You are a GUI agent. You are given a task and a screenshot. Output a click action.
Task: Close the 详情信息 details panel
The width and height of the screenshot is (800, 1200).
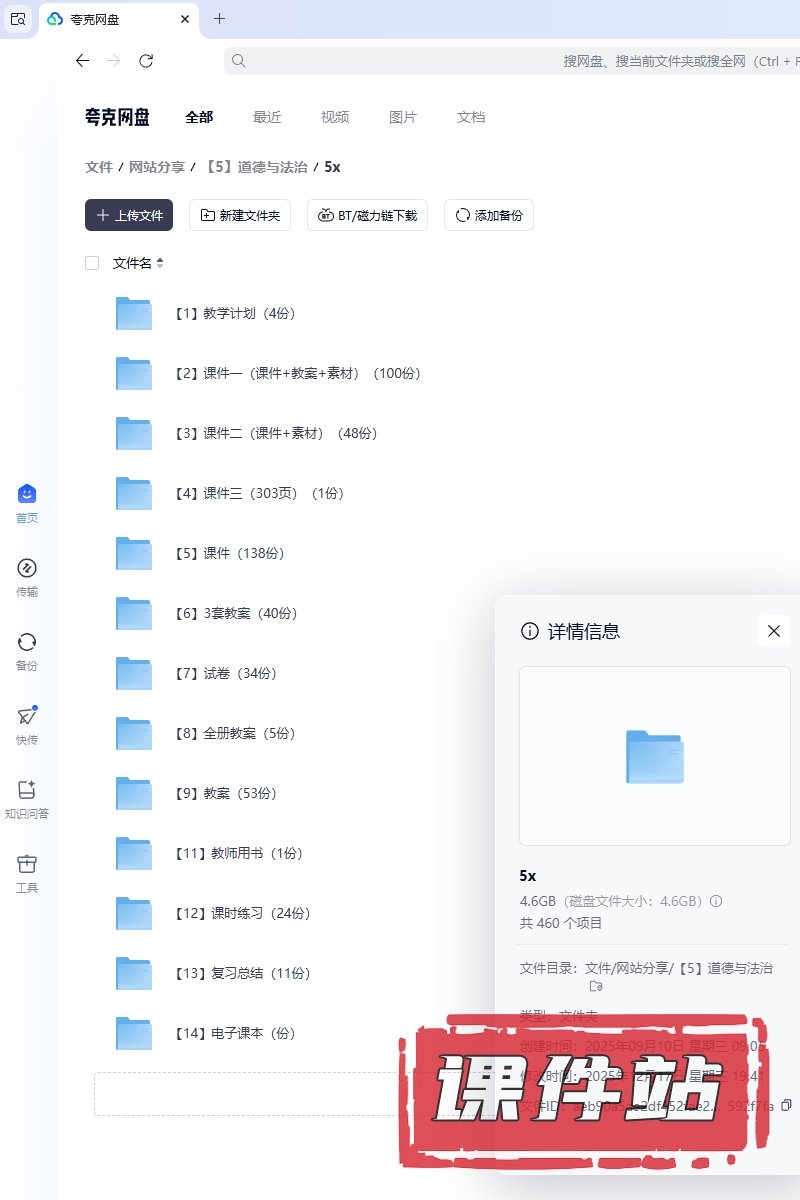tap(773, 631)
